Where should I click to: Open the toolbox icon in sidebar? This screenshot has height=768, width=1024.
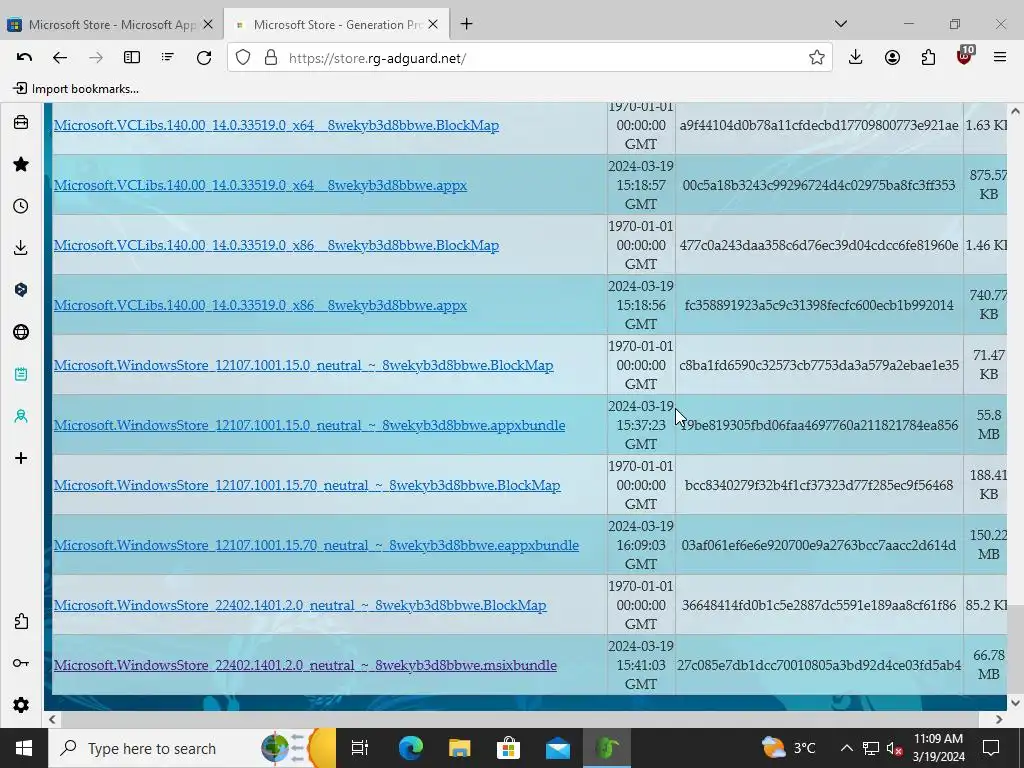point(21,122)
